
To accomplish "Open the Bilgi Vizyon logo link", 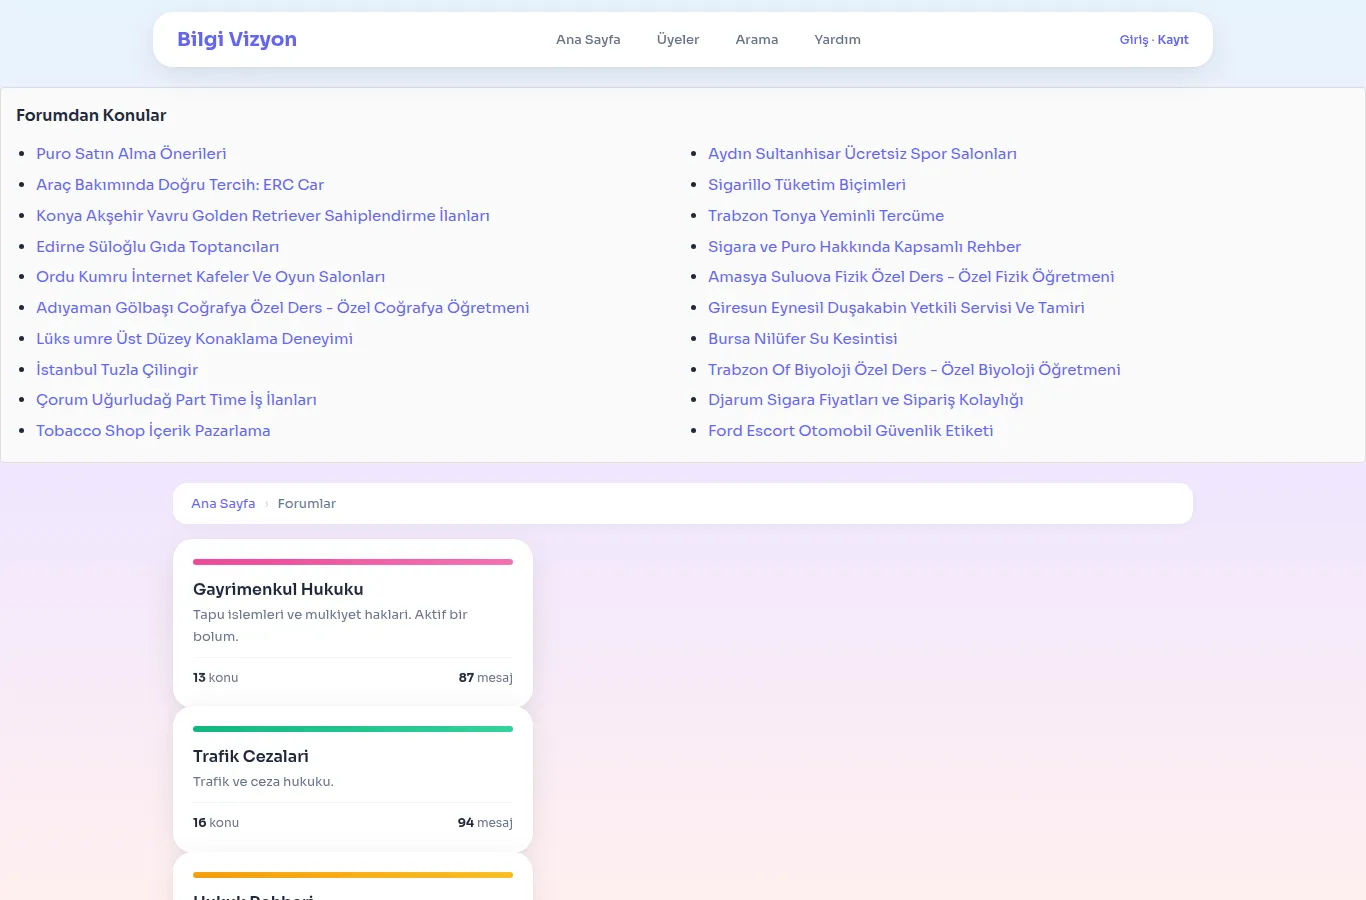I will coord(237,39).
